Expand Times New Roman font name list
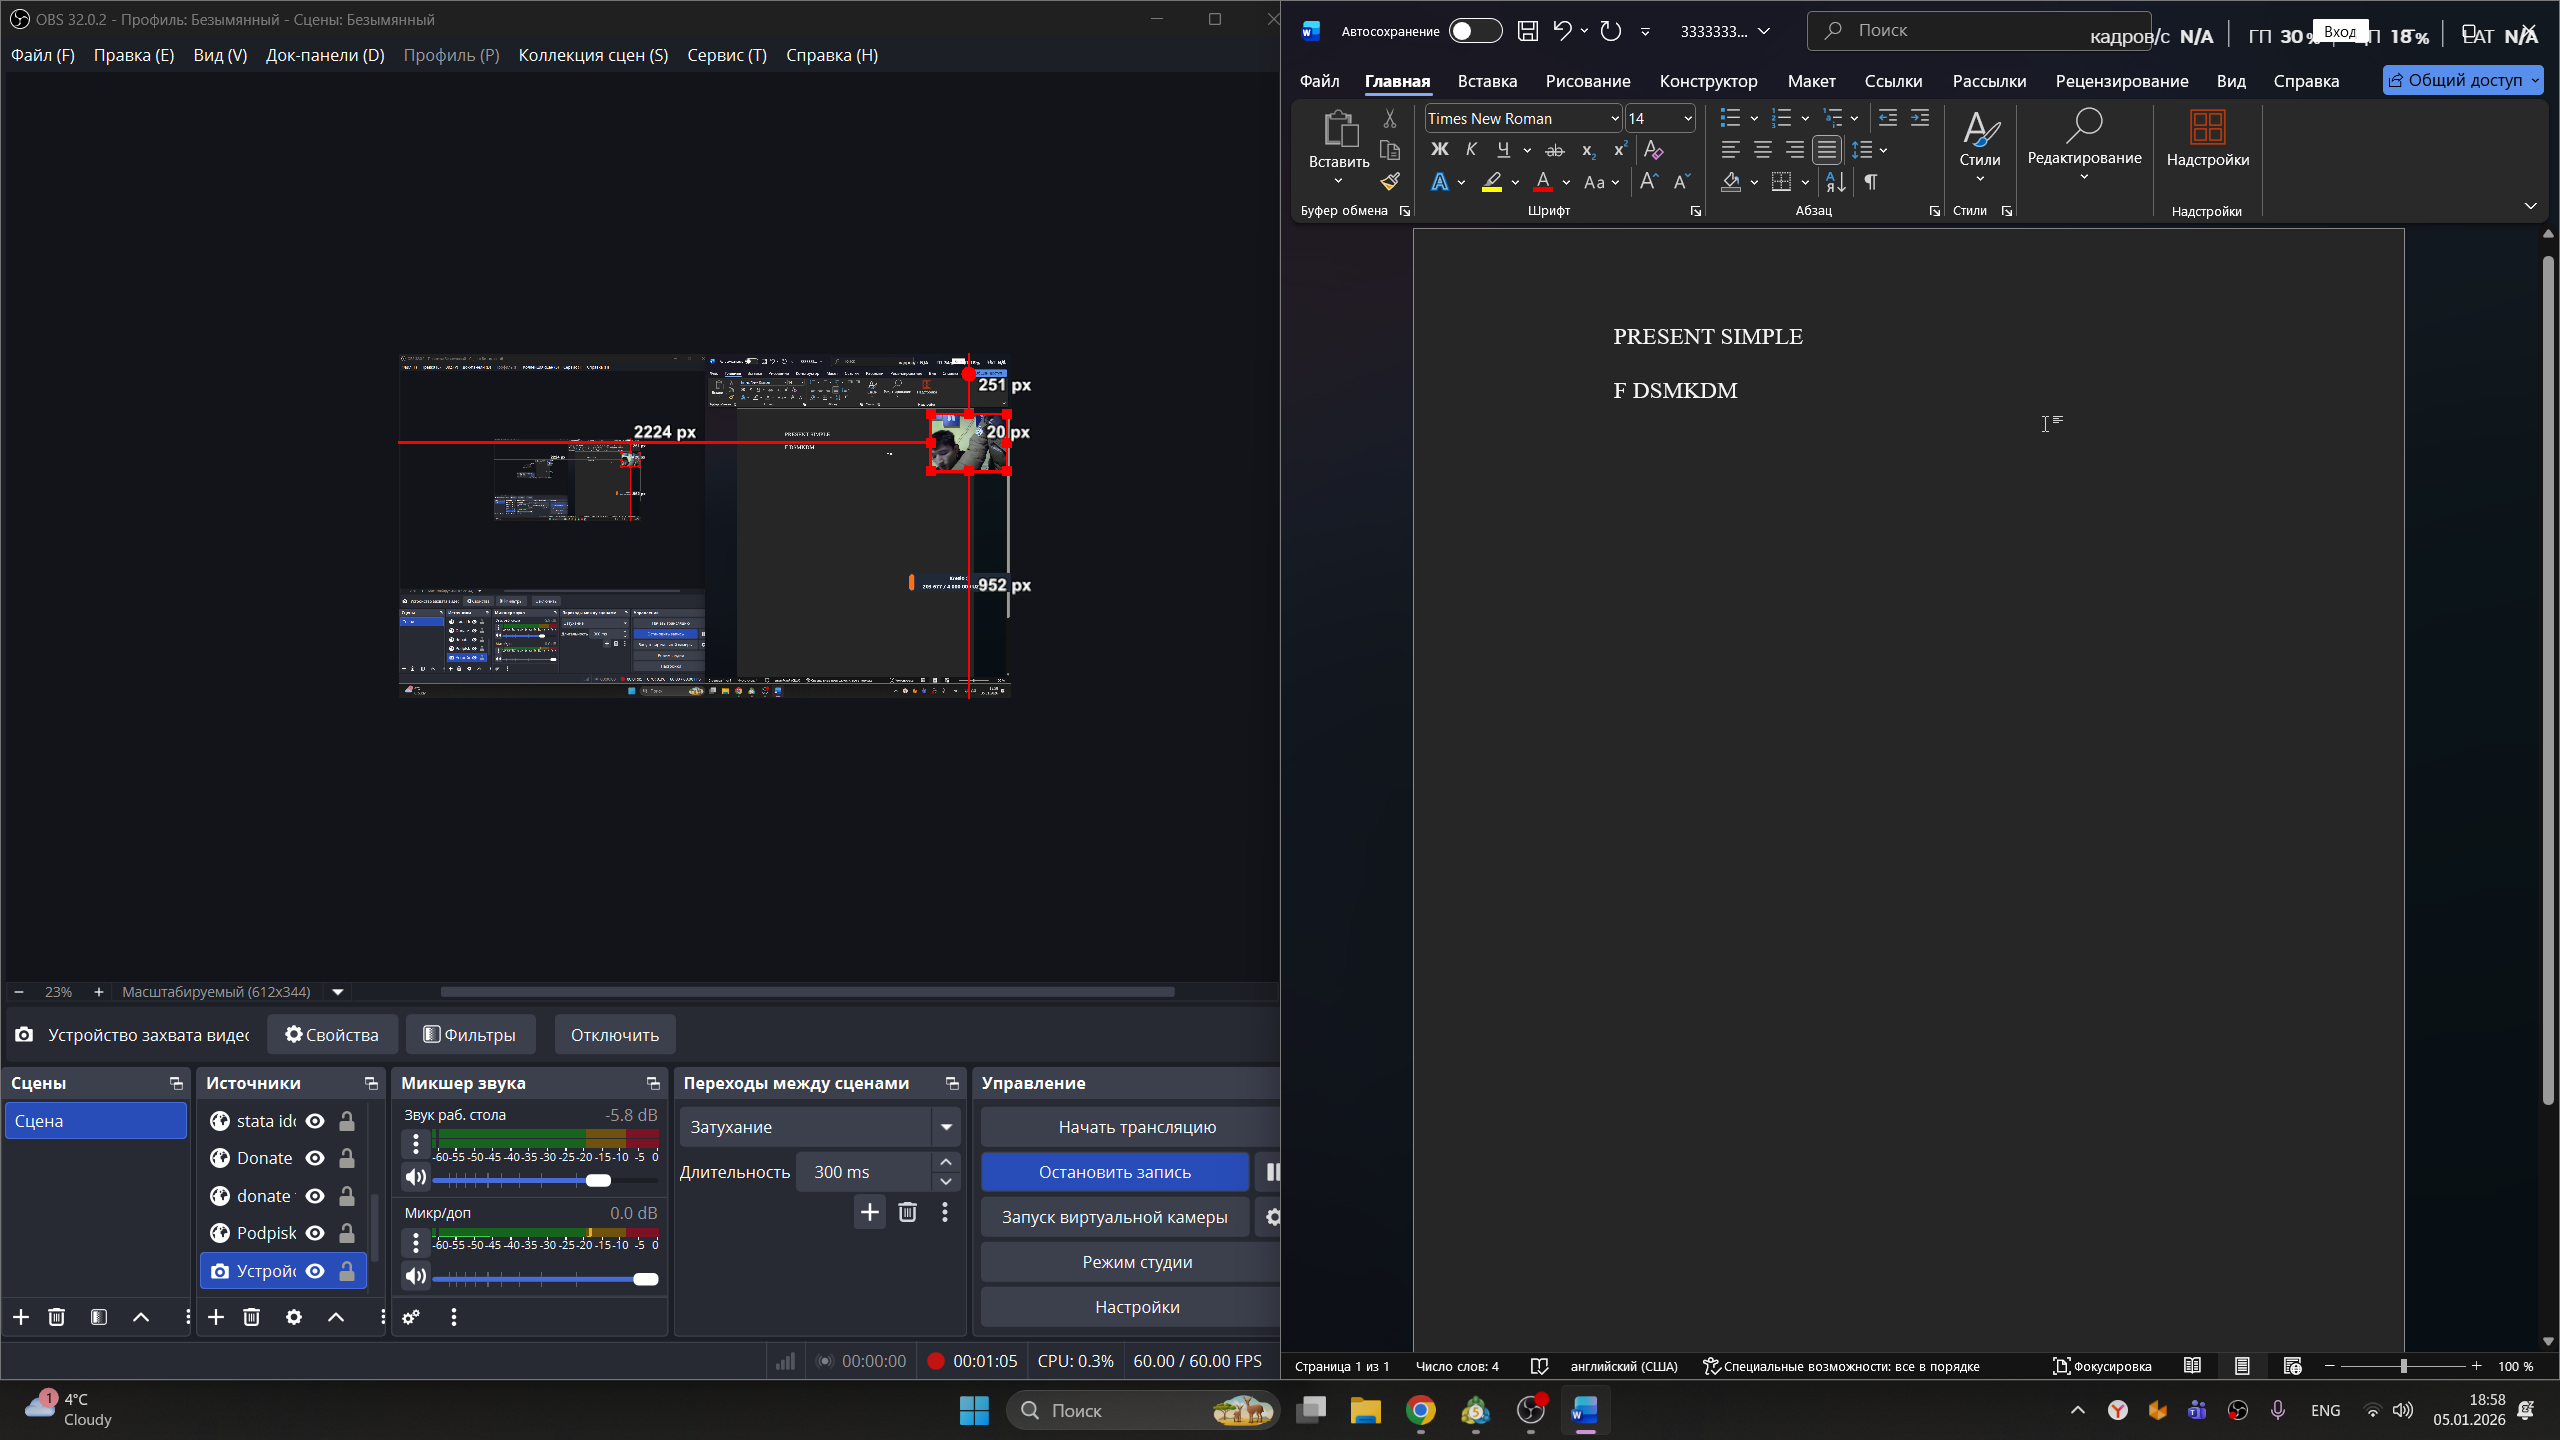2560x1440 pixels. pos(1614,118)
